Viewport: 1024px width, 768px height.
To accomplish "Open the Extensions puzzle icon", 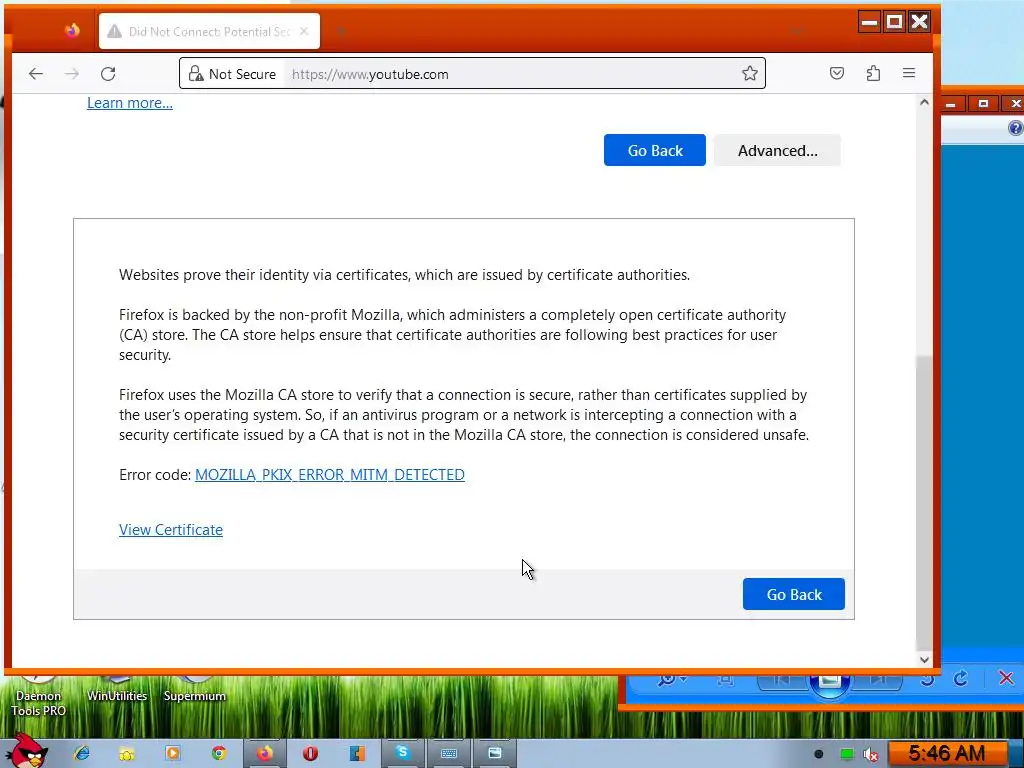I will 873,73.
